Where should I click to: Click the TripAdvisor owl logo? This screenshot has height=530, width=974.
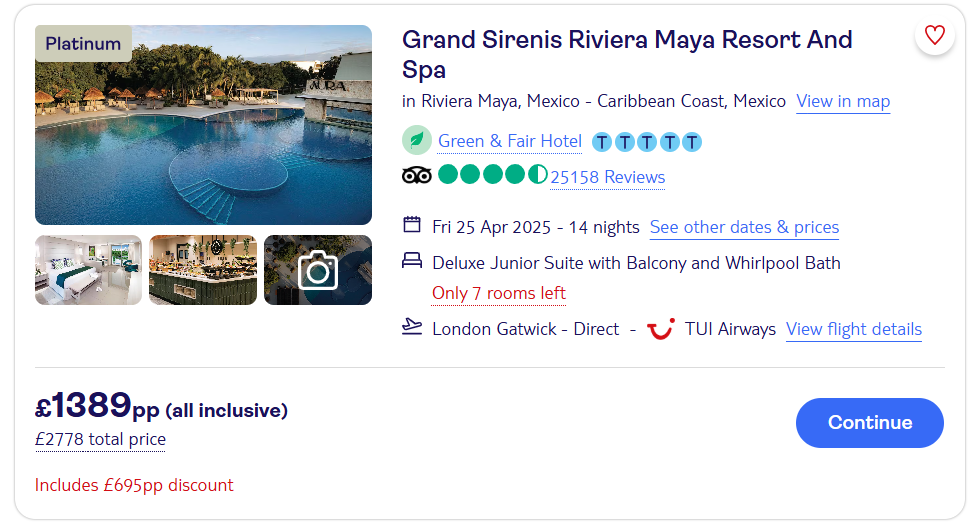point(416,176)
